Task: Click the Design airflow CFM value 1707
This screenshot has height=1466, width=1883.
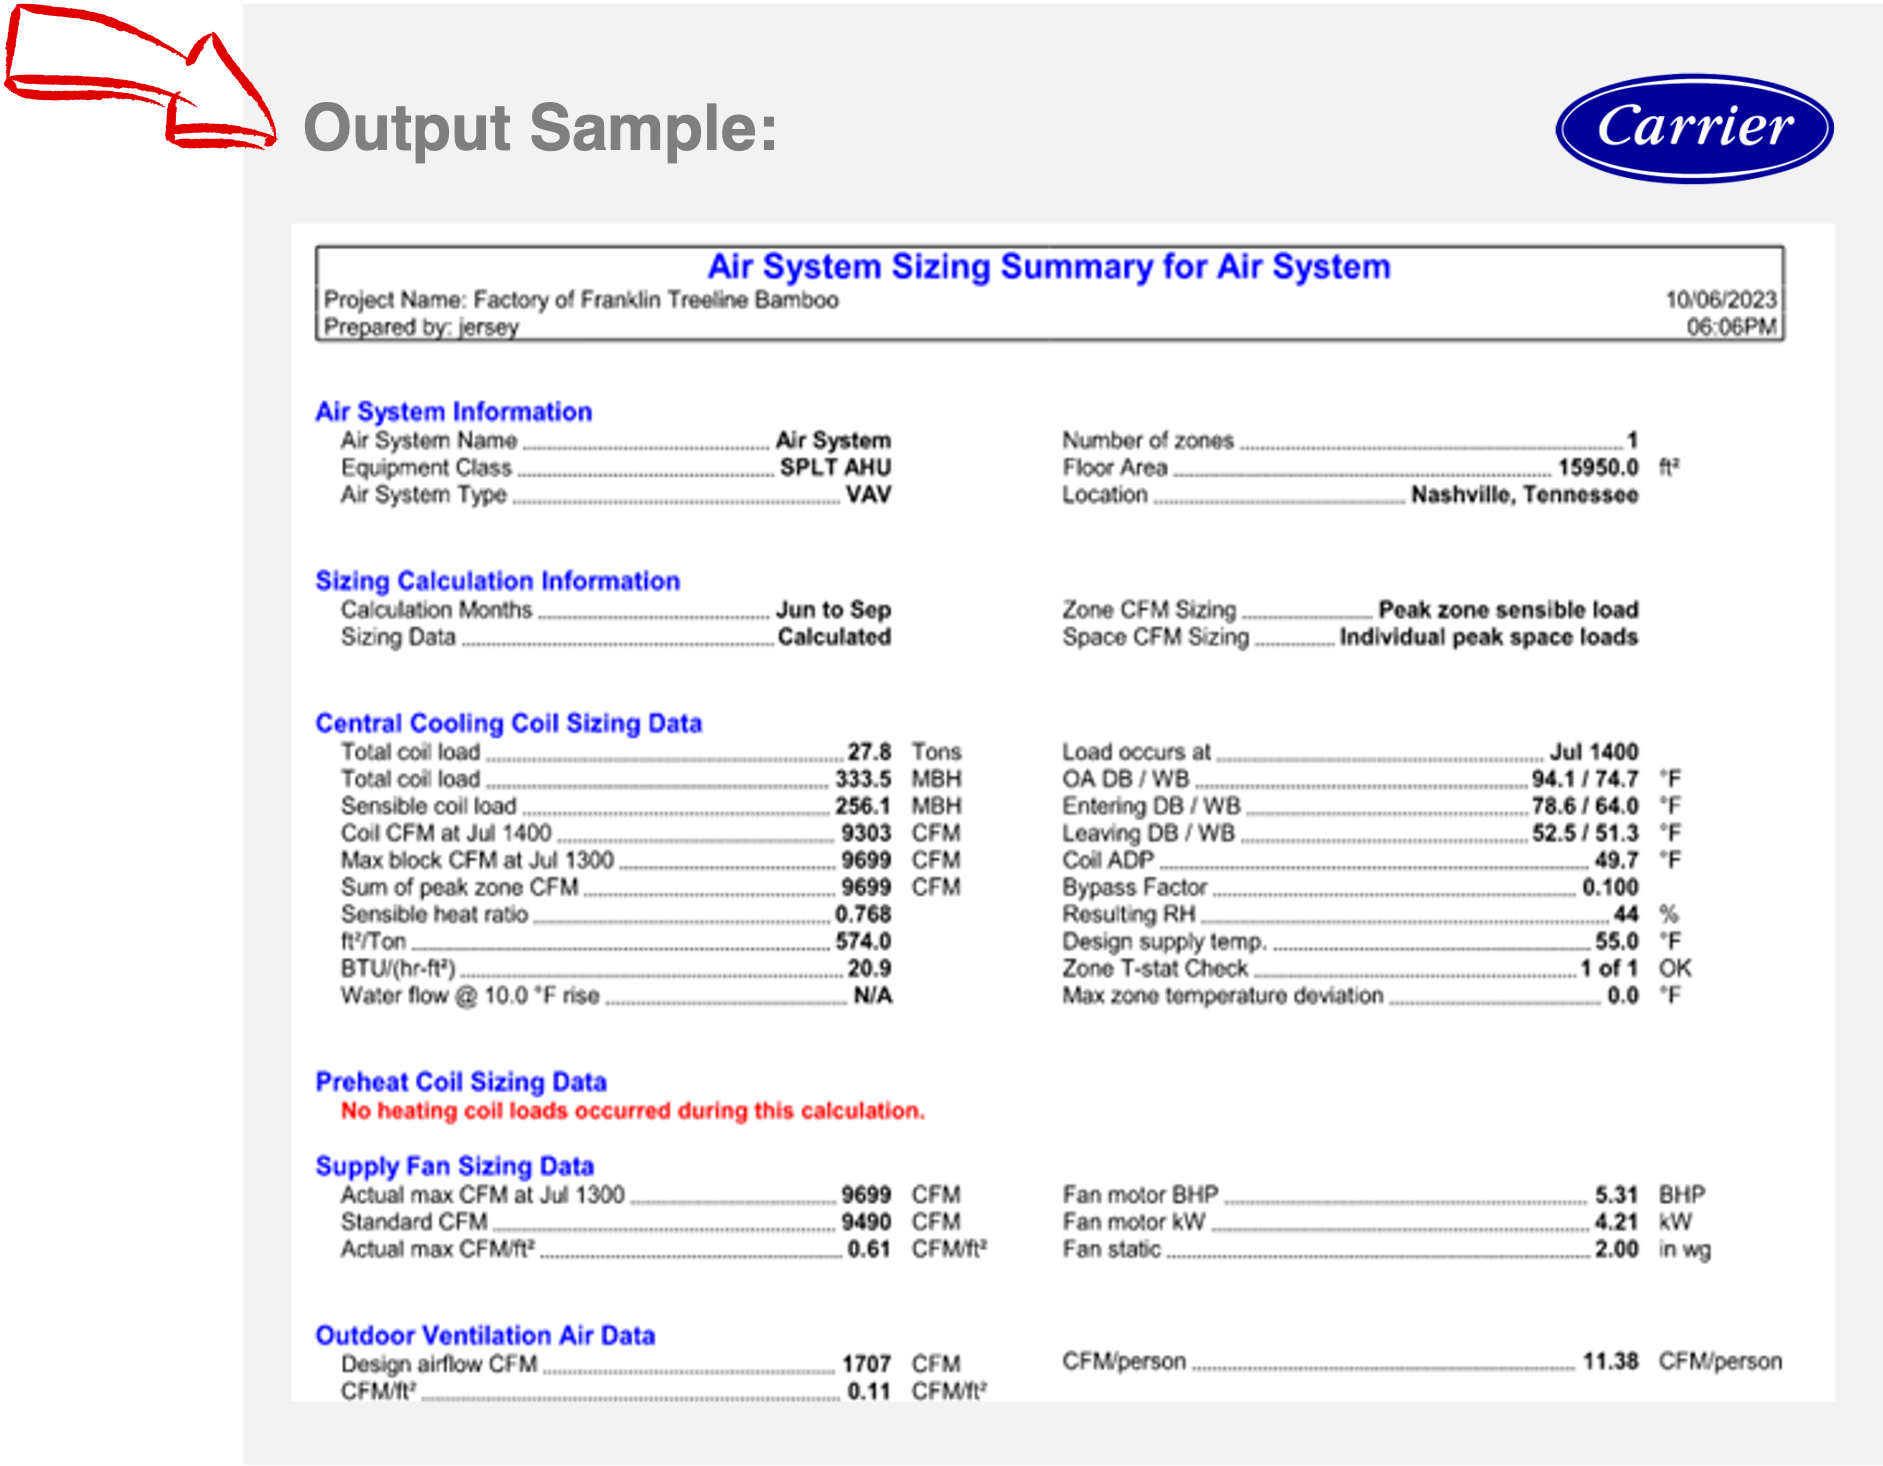Action: [866, 1363]
